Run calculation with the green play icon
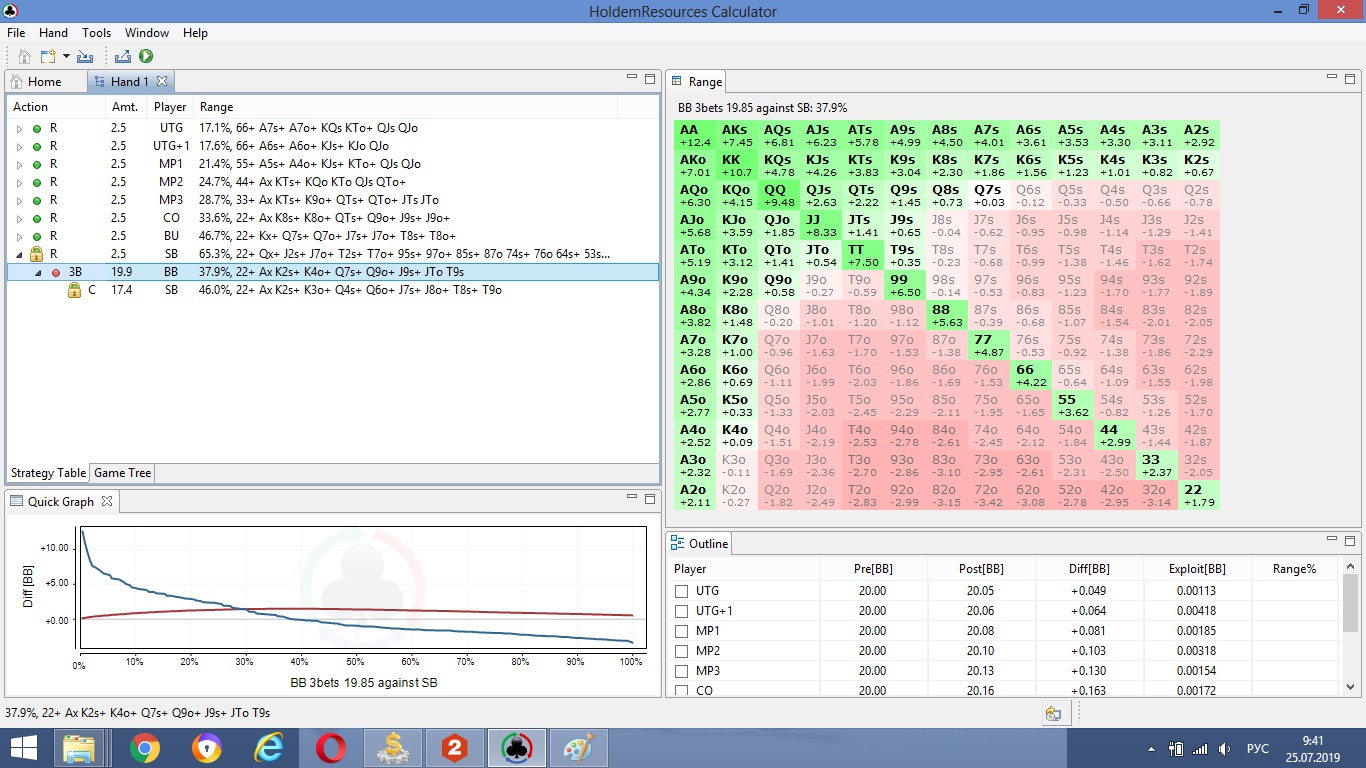 pyautogui.click(x=146, y=57)
